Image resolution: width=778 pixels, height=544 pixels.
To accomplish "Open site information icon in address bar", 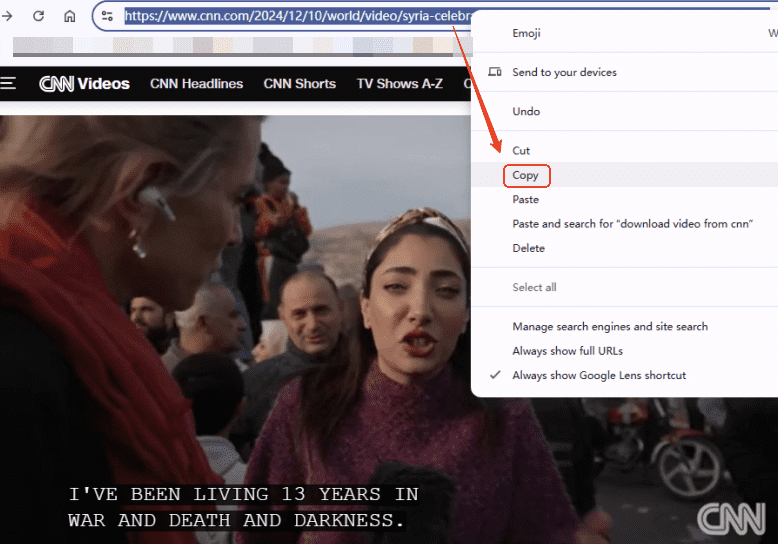I will pyautogui.click(x=108, y=16).
